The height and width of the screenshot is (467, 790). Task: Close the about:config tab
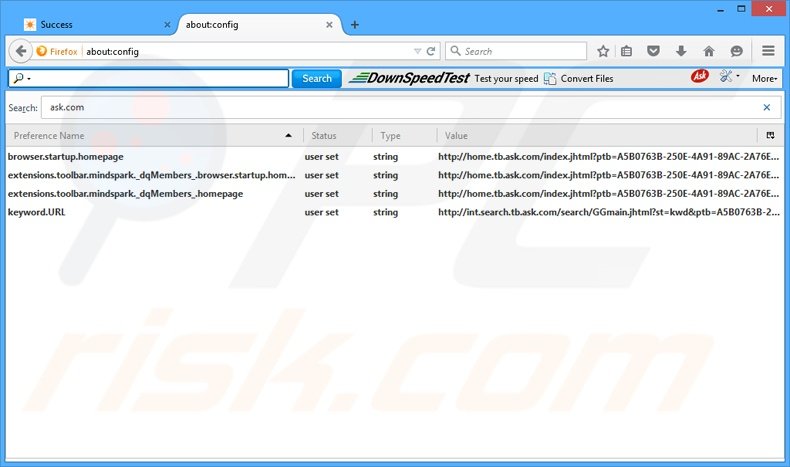point(329,25)
